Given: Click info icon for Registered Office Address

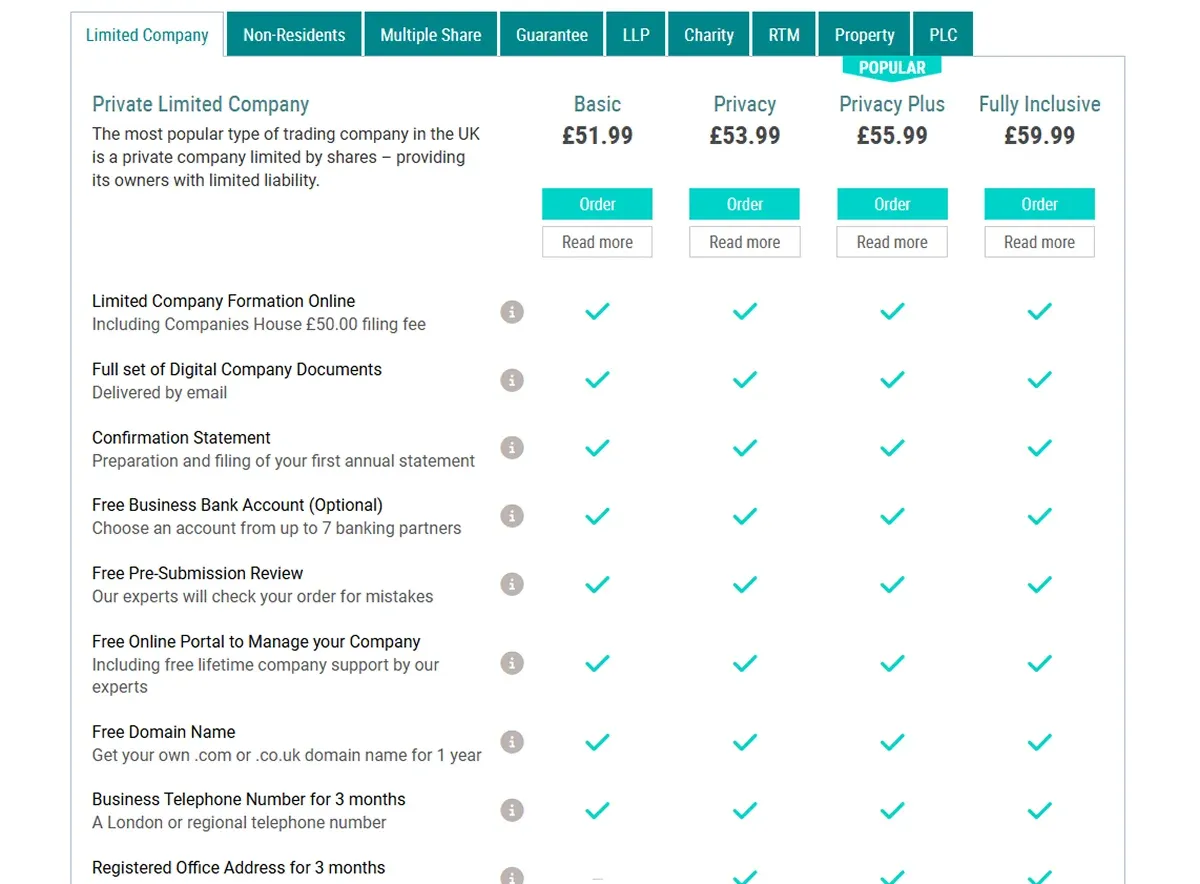Looking at the screenshot, I should 512,876.
